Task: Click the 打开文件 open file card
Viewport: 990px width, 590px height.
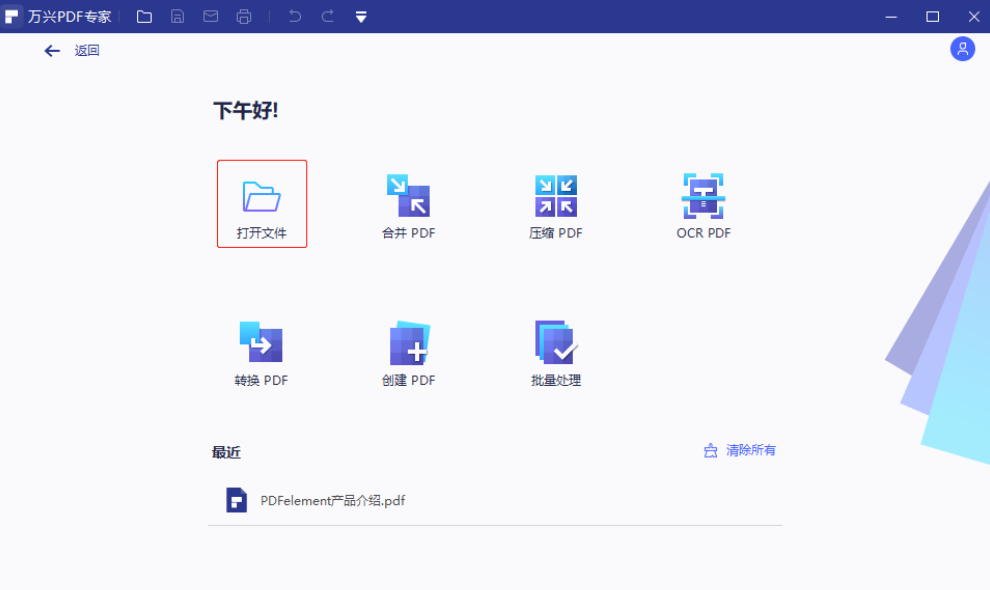Action: (261, 203)
